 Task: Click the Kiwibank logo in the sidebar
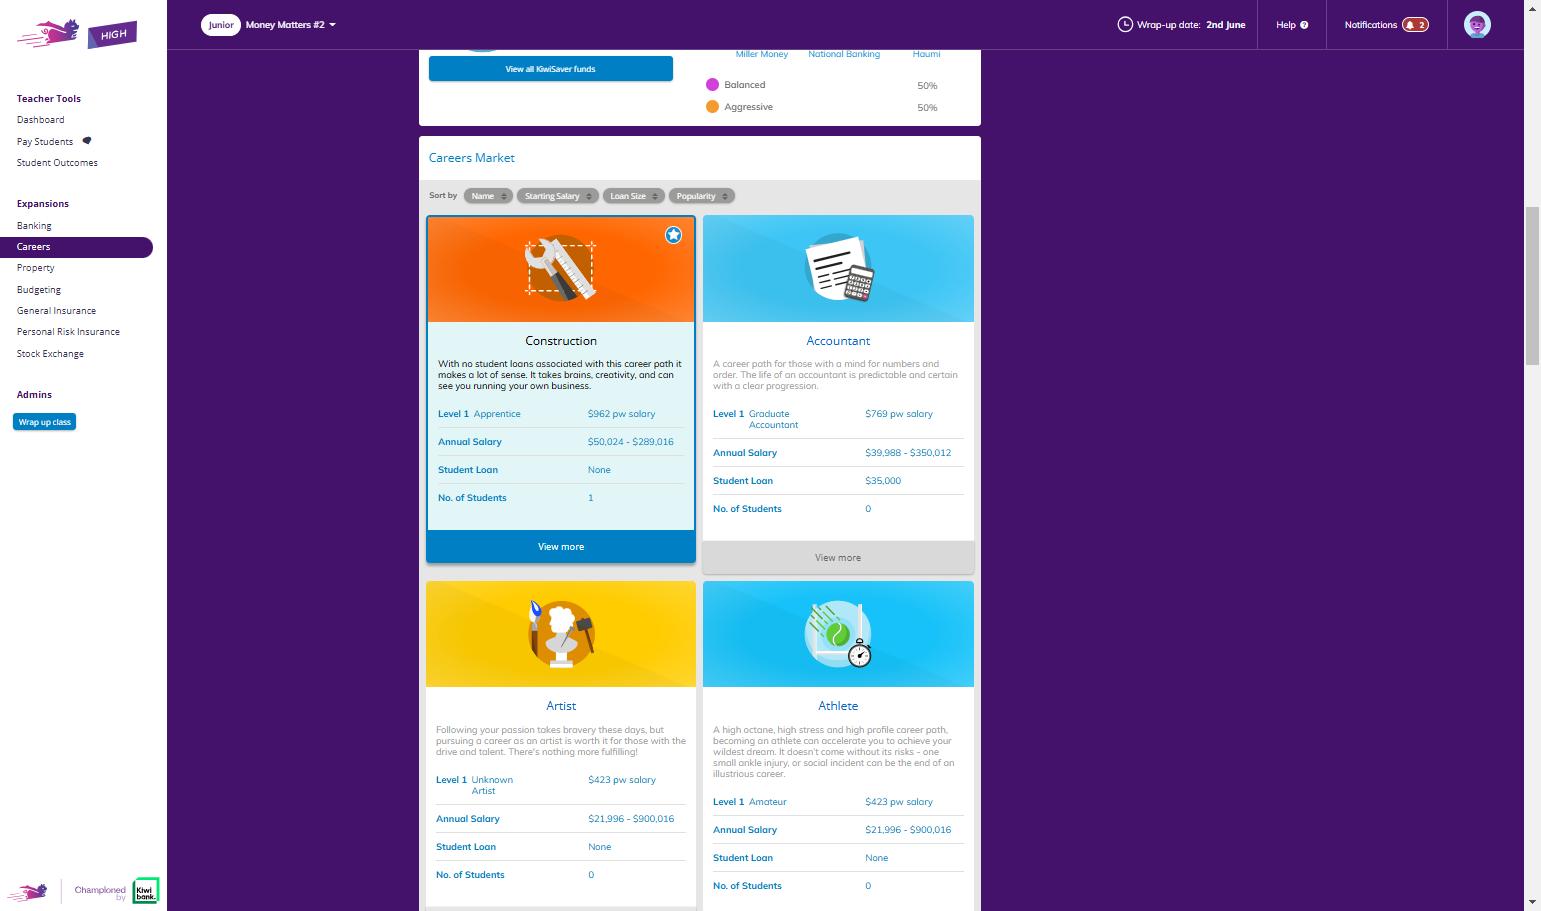(146, 891)
